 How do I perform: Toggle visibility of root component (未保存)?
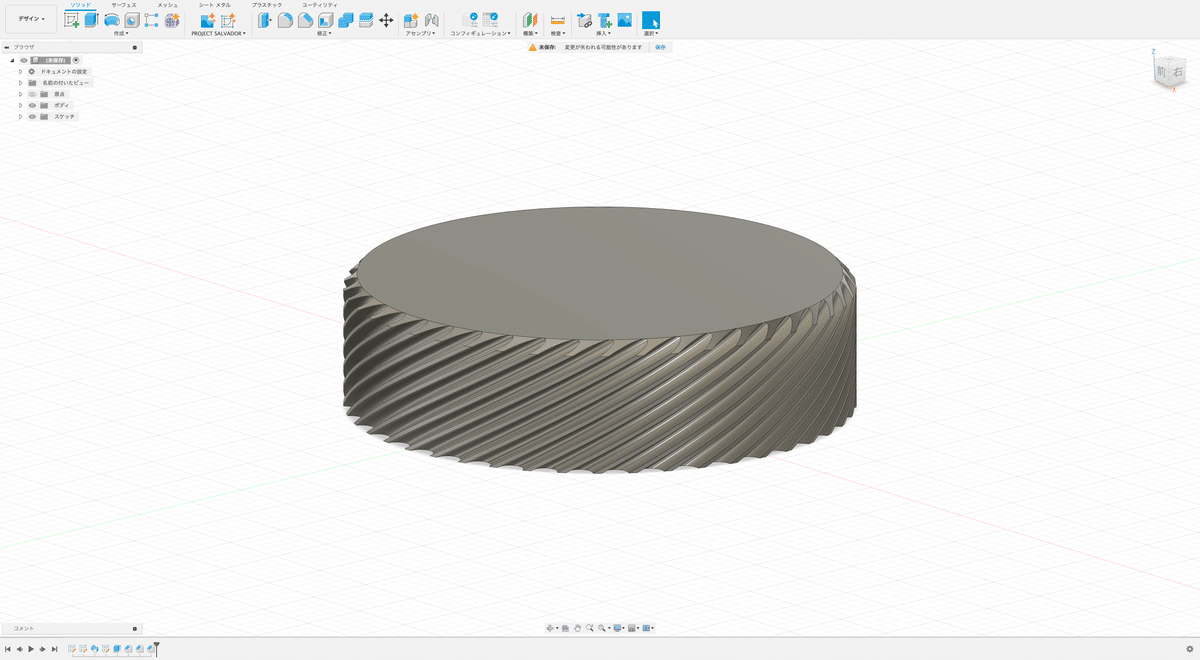[24, 60]
